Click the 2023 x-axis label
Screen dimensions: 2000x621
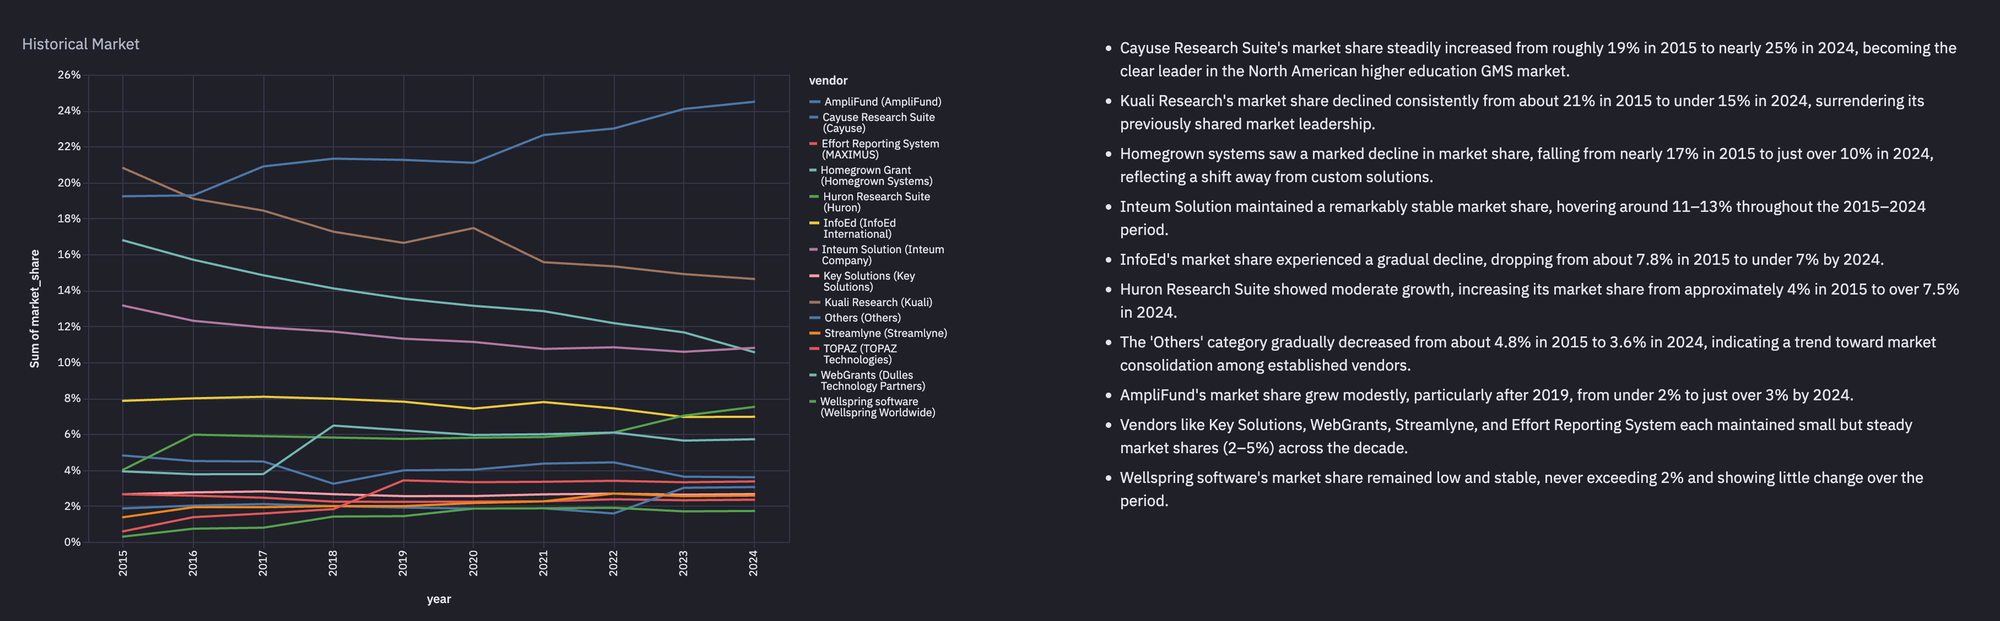pyautogui.click(x=683, y=564)
